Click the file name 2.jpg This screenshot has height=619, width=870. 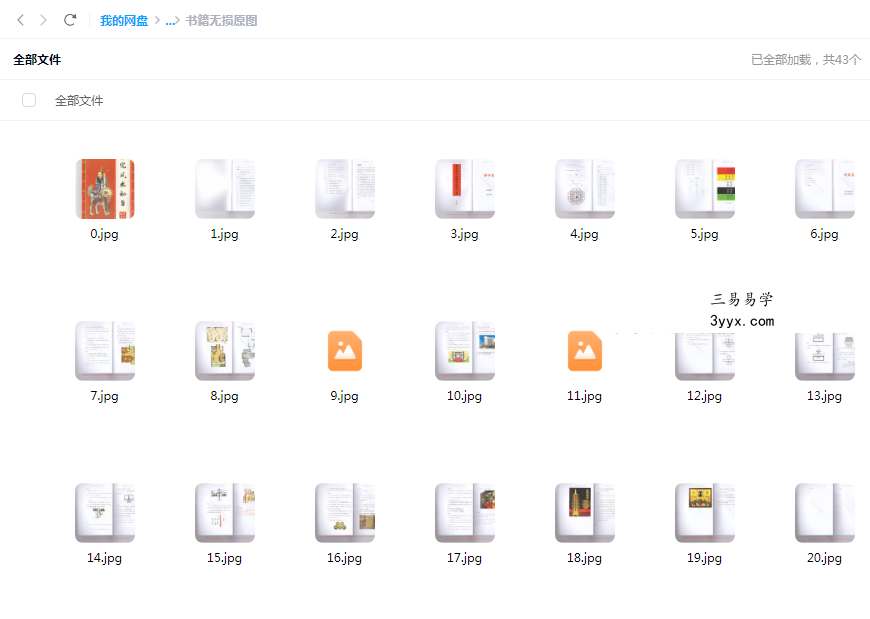click(x=345, y=234)
